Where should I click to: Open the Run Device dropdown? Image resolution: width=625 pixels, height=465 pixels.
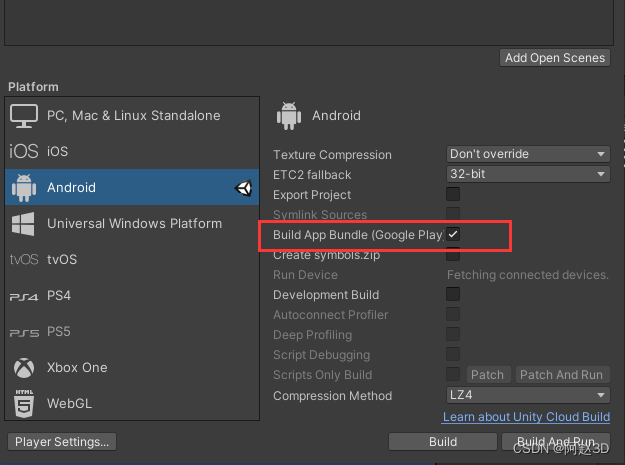coord(528,275)
